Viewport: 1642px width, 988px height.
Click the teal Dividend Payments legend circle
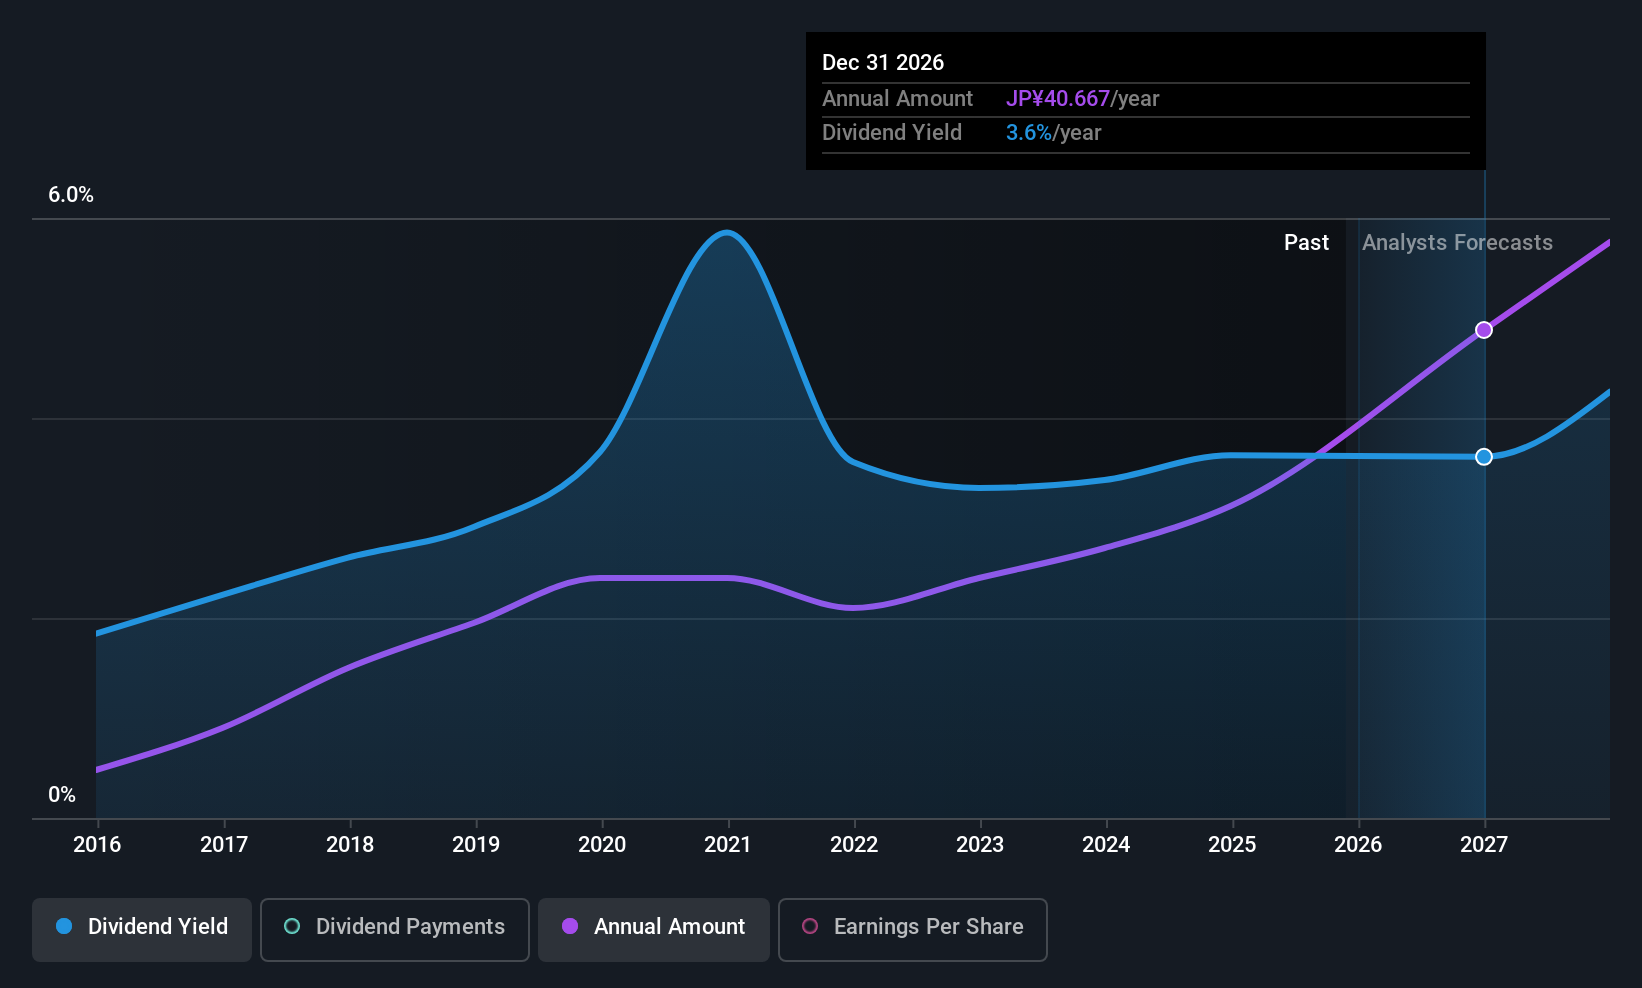pos(292,927)
